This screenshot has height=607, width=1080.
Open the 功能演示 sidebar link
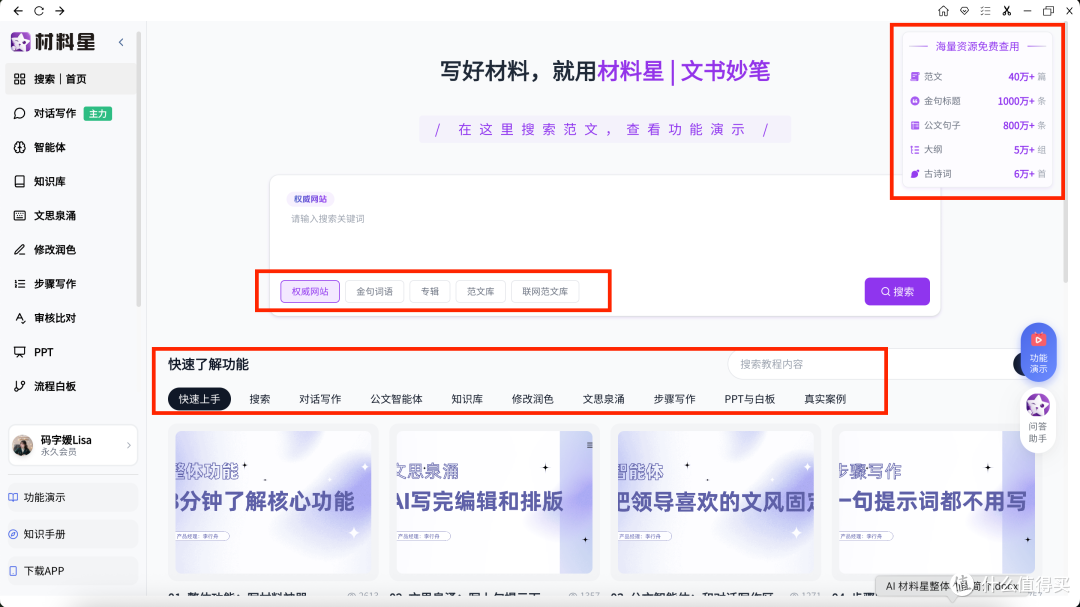(72, 497)
